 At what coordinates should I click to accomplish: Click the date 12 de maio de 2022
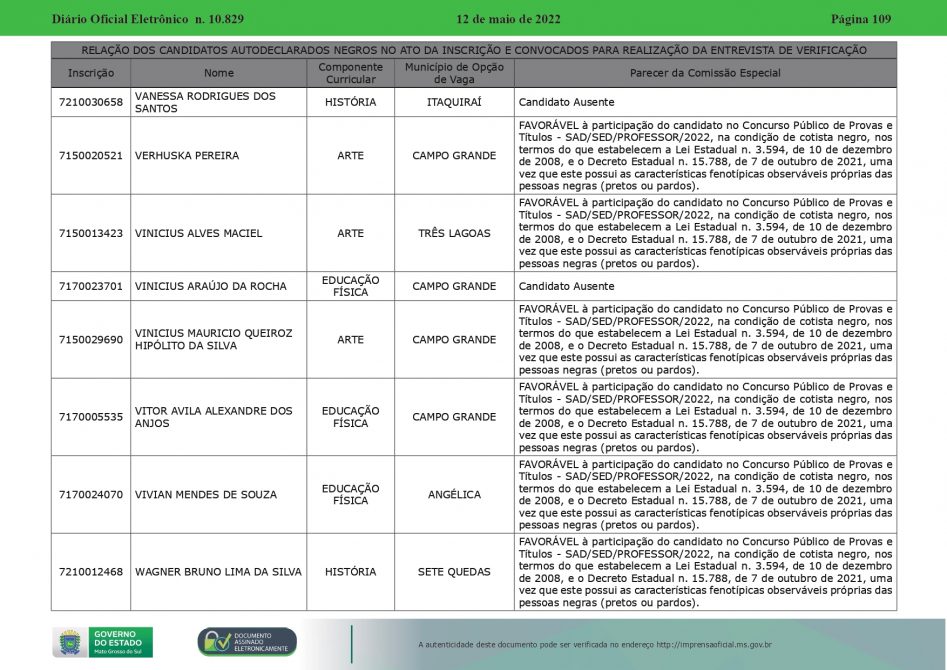click(508, 19)
